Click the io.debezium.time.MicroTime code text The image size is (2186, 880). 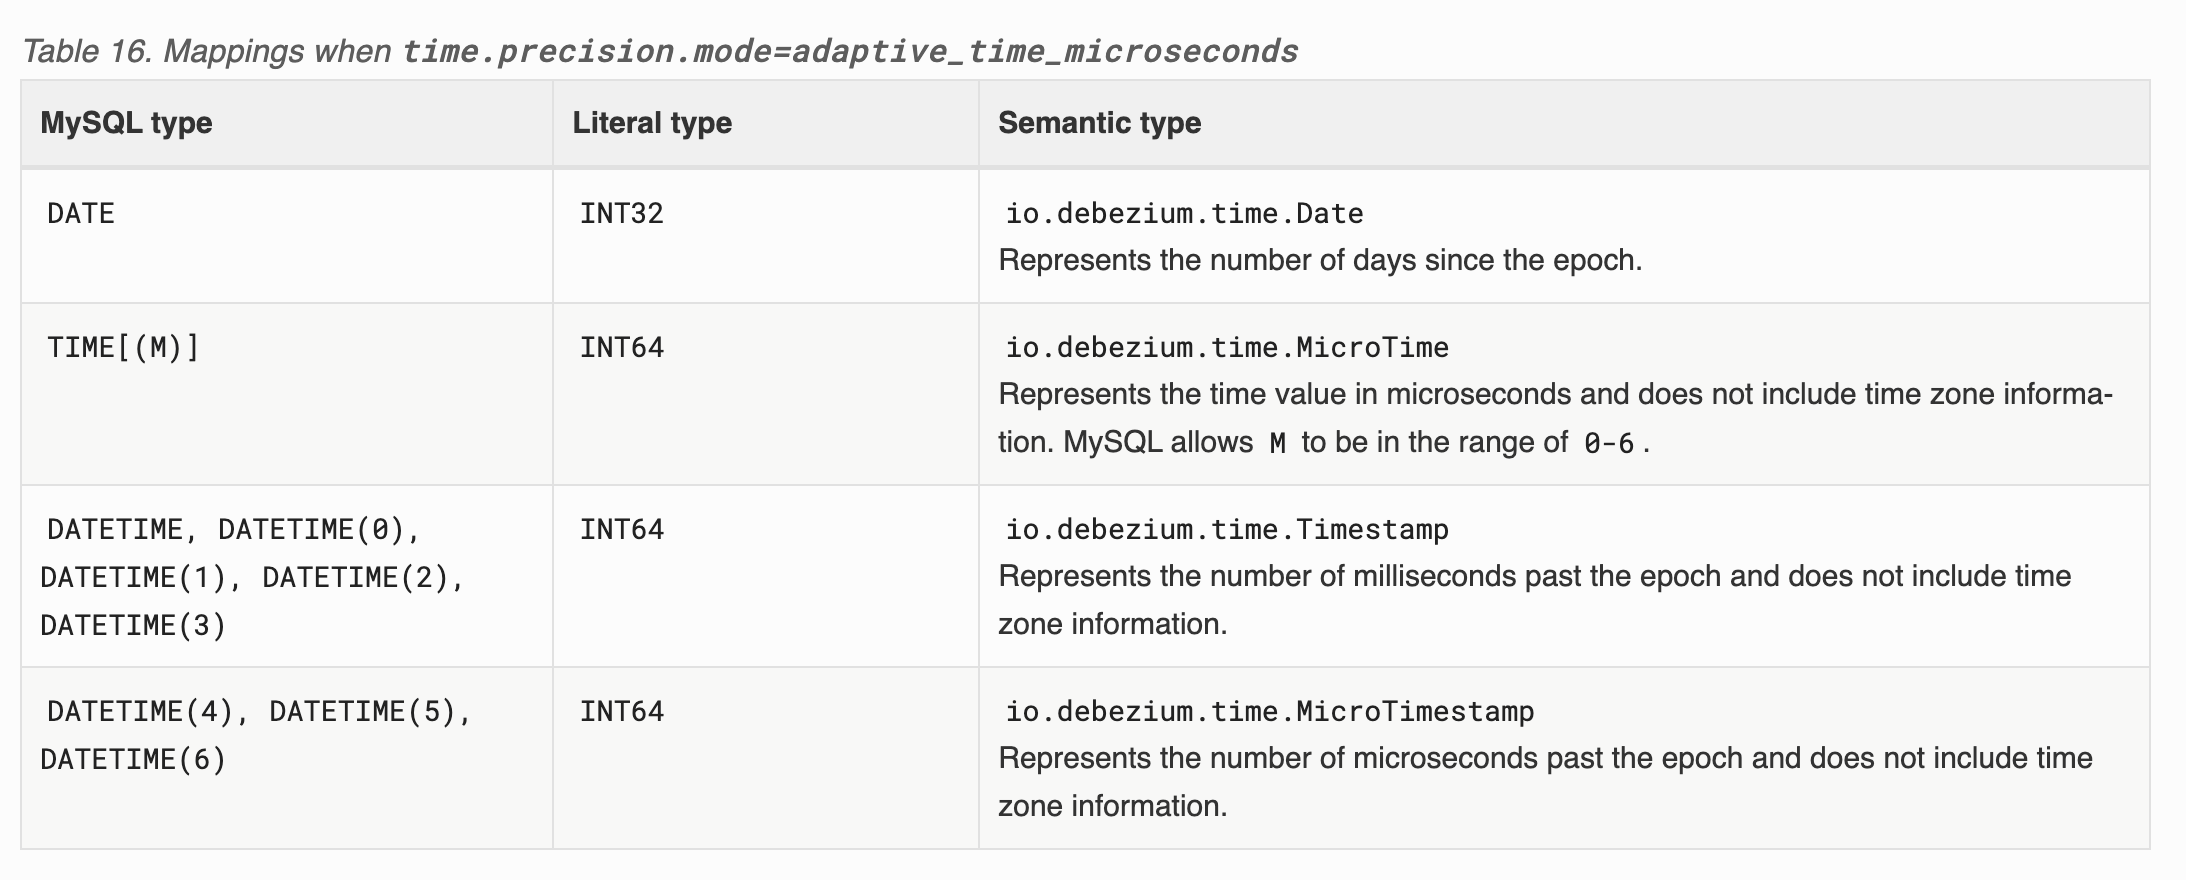1227,348
